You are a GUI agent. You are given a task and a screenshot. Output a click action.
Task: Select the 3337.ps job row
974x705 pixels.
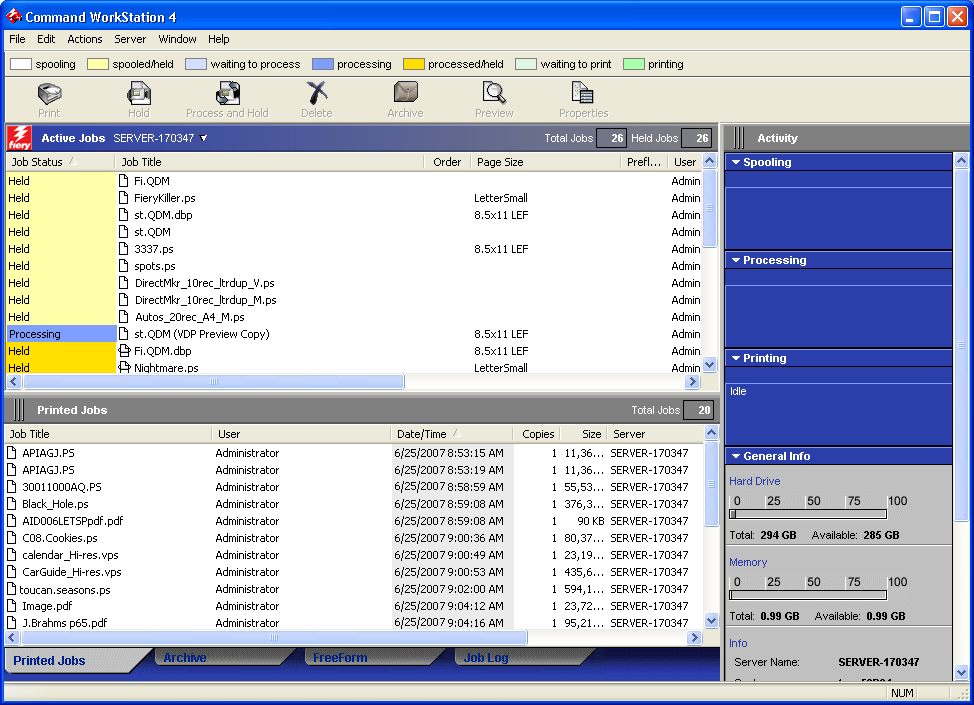click(354, 248)
